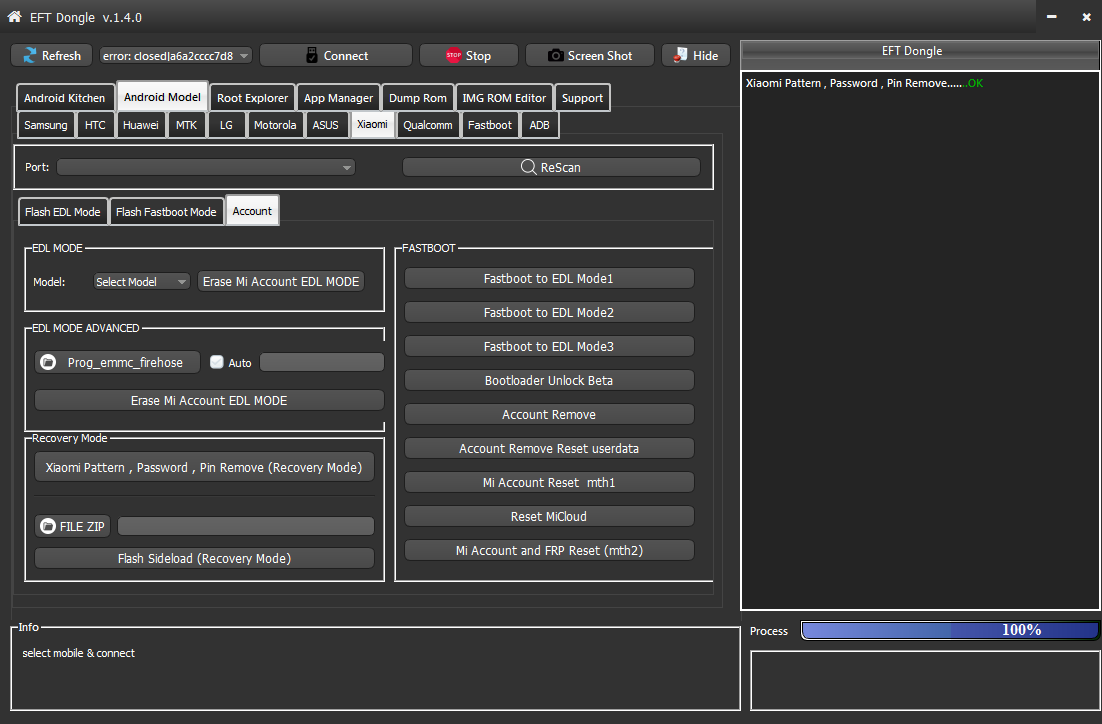The width and height of the screenshot is (1102, 724).
Task: Open the Select Model dropdown
Action: 141,282
